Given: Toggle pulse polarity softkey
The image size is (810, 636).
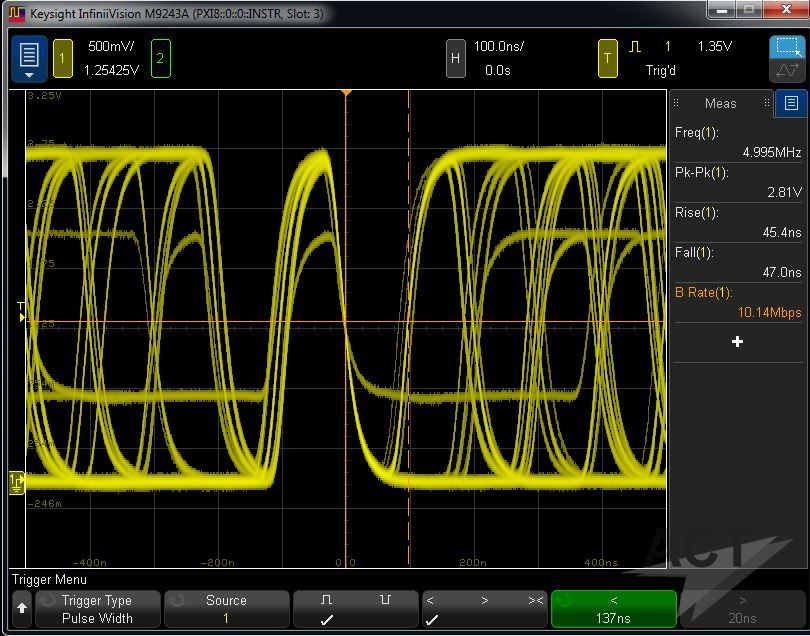Looking at the screenshot, I should 355,609.
